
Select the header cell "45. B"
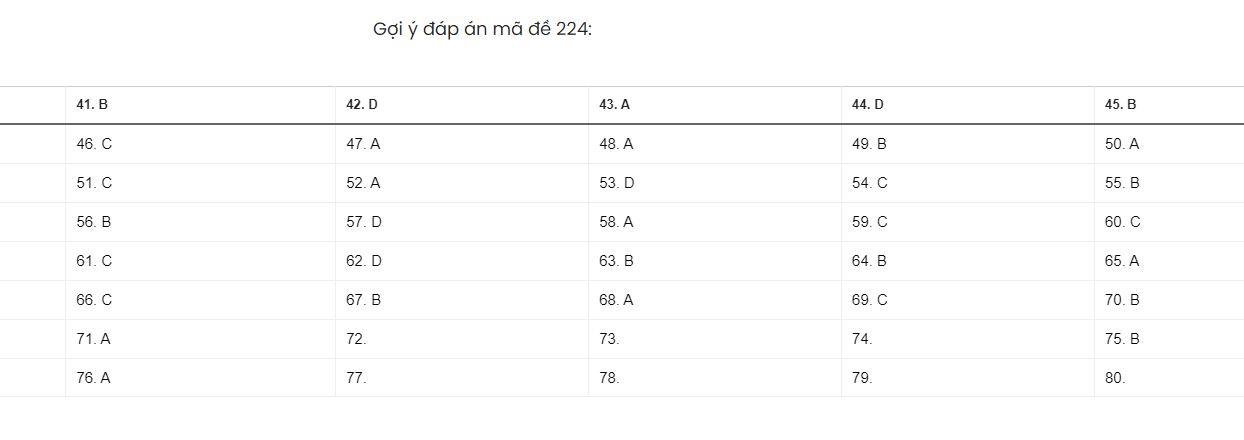[1121, 105]
